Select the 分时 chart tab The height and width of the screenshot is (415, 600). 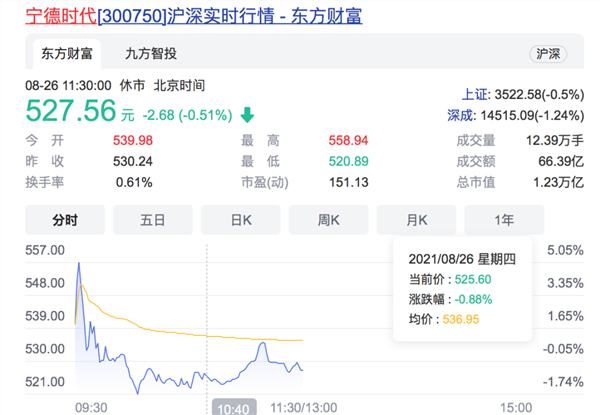(x=65, y=220)
